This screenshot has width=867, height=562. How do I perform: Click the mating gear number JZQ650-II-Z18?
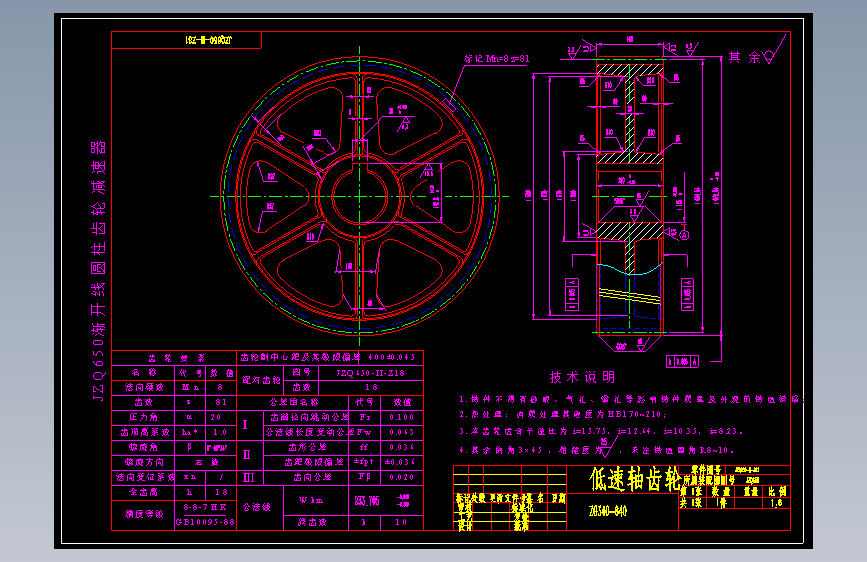point(371,373)
